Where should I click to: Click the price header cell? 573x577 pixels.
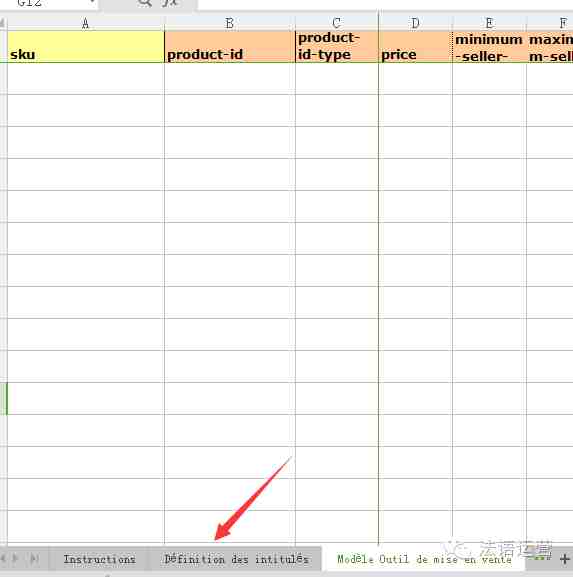[x=415, y=47]
